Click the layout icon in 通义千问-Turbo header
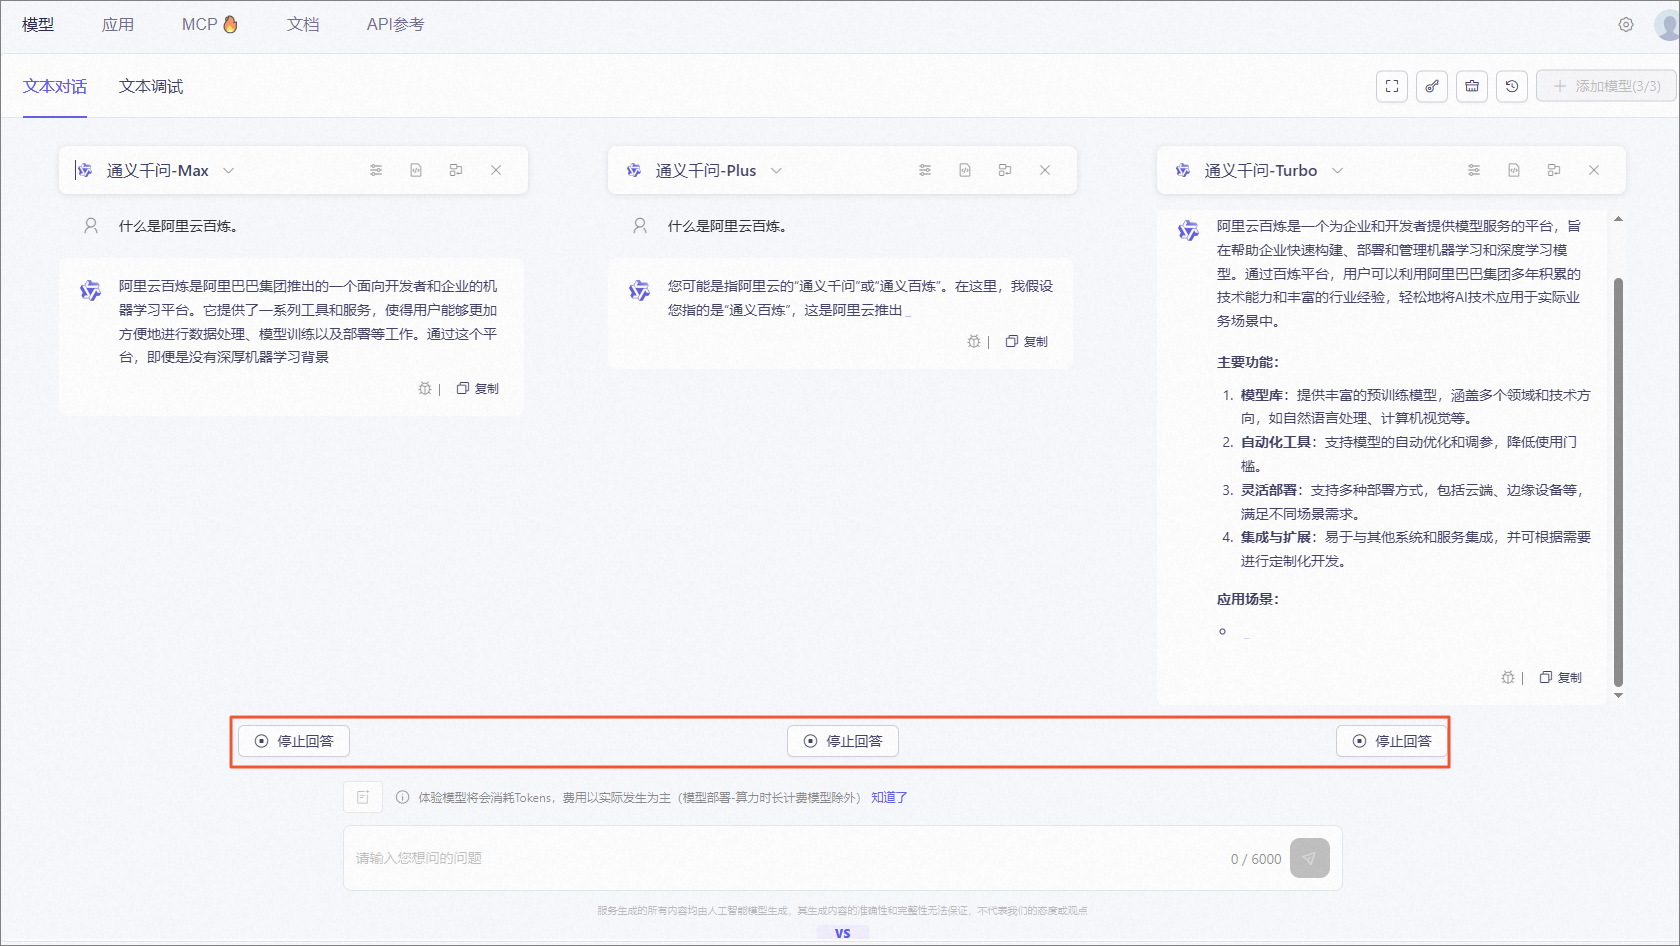Image resolution: width=1680 pixels, height=946 pixels. click(1554, 170)
